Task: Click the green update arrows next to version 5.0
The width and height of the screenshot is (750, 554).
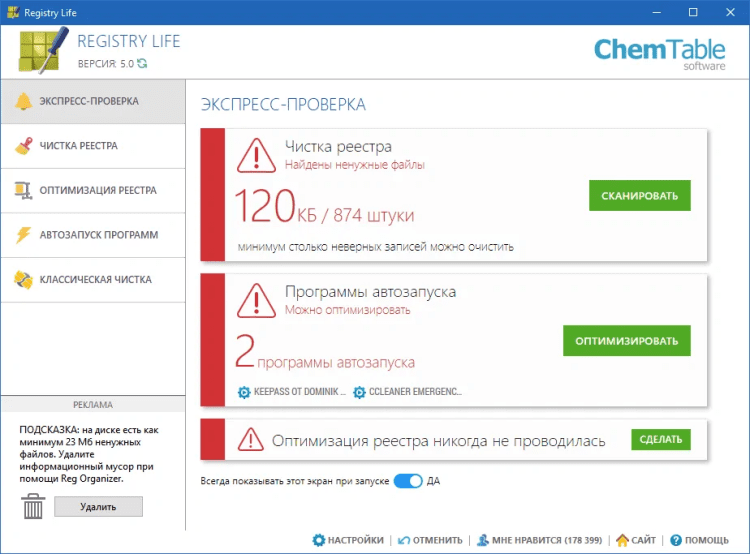Action: (x=142, y=63)
